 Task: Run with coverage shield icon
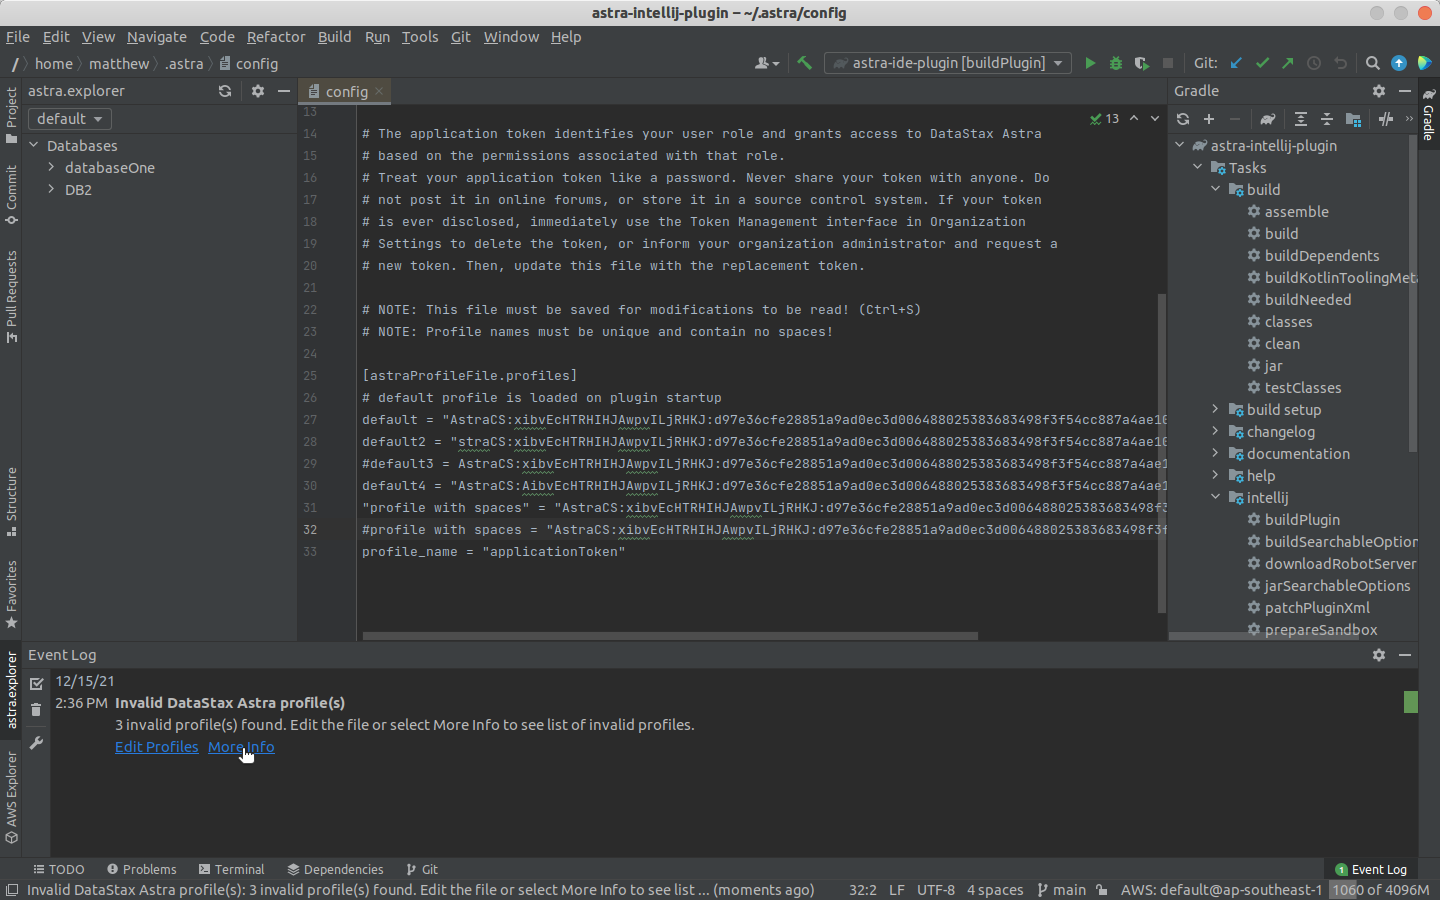(1142, 63)
